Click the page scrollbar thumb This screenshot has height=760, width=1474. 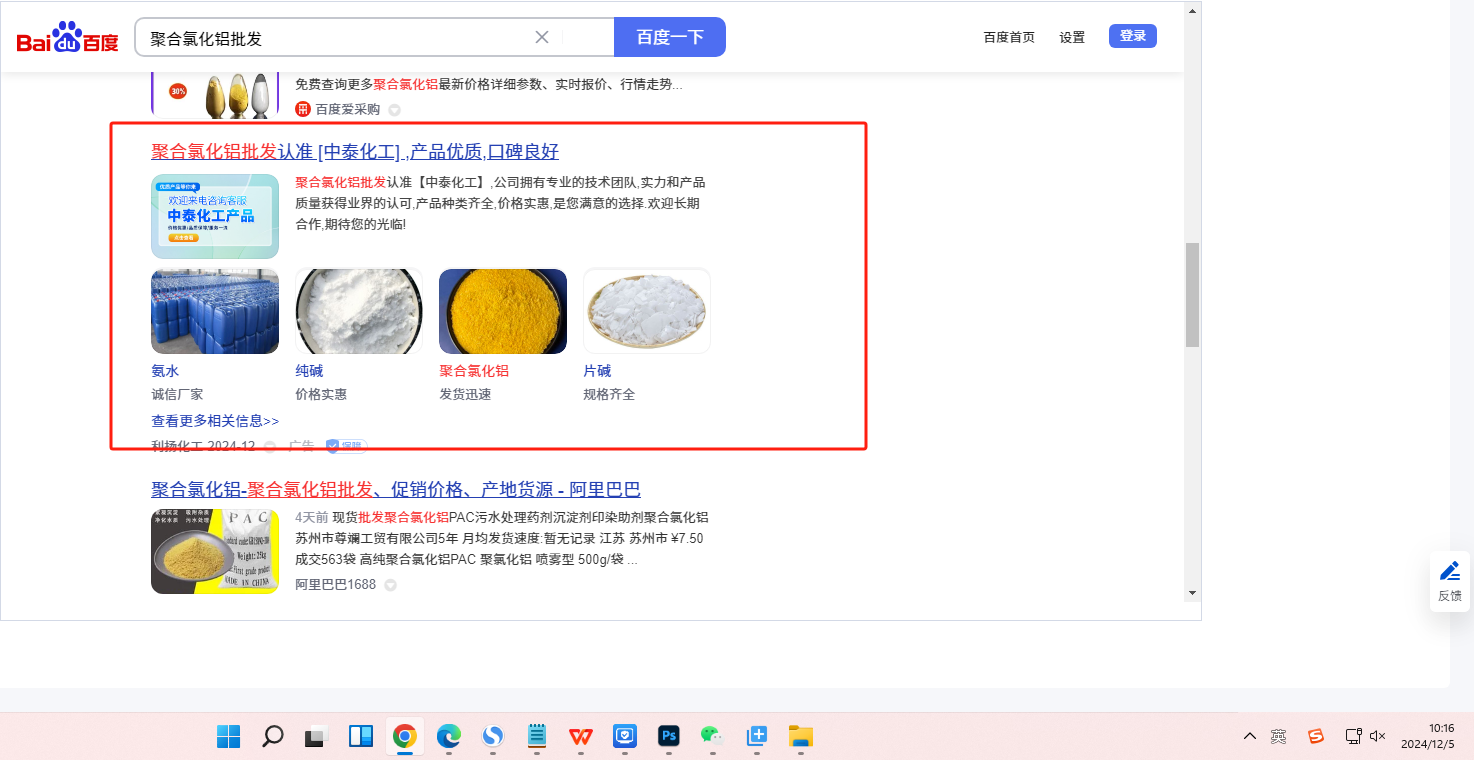[1192, 295]
